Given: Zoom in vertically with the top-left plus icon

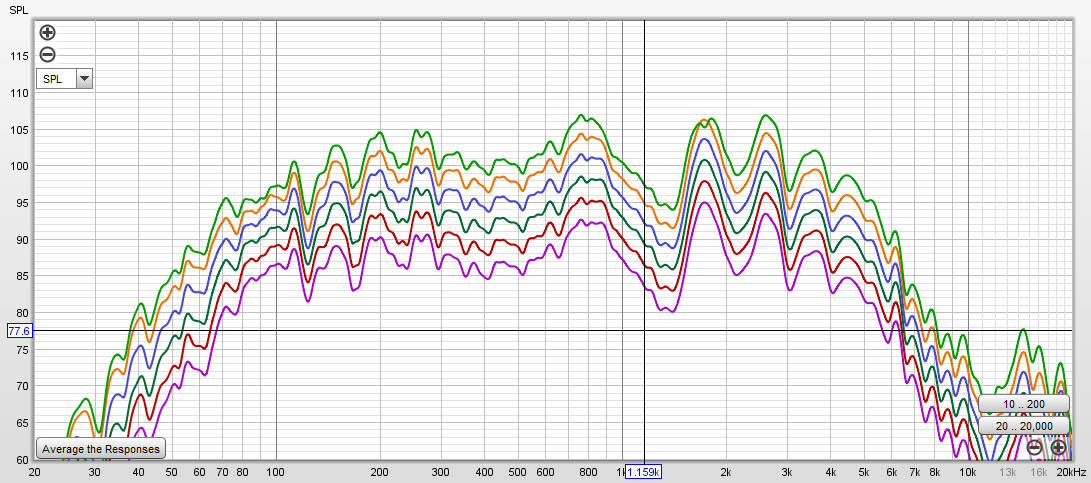Looking at the screenshot, I should pos(47,32).
